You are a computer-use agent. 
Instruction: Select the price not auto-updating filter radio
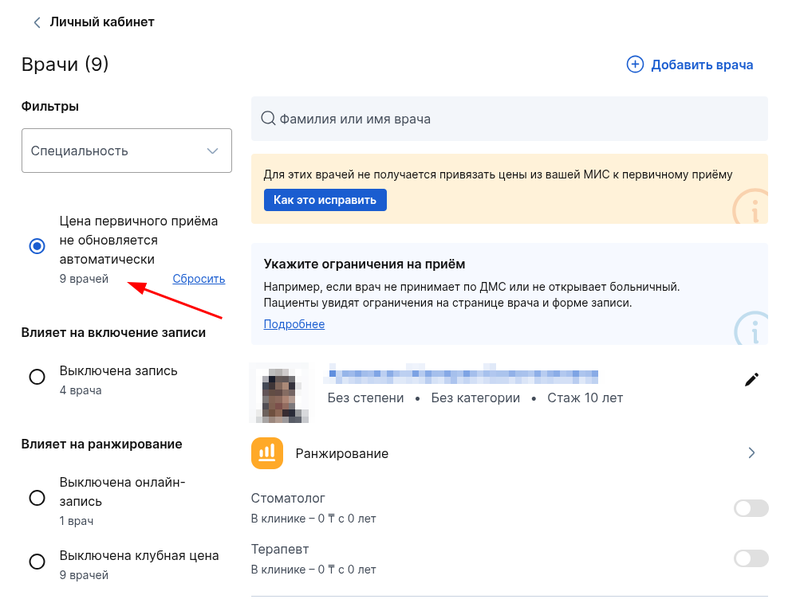pyautogui.click(x=37, y=246)
